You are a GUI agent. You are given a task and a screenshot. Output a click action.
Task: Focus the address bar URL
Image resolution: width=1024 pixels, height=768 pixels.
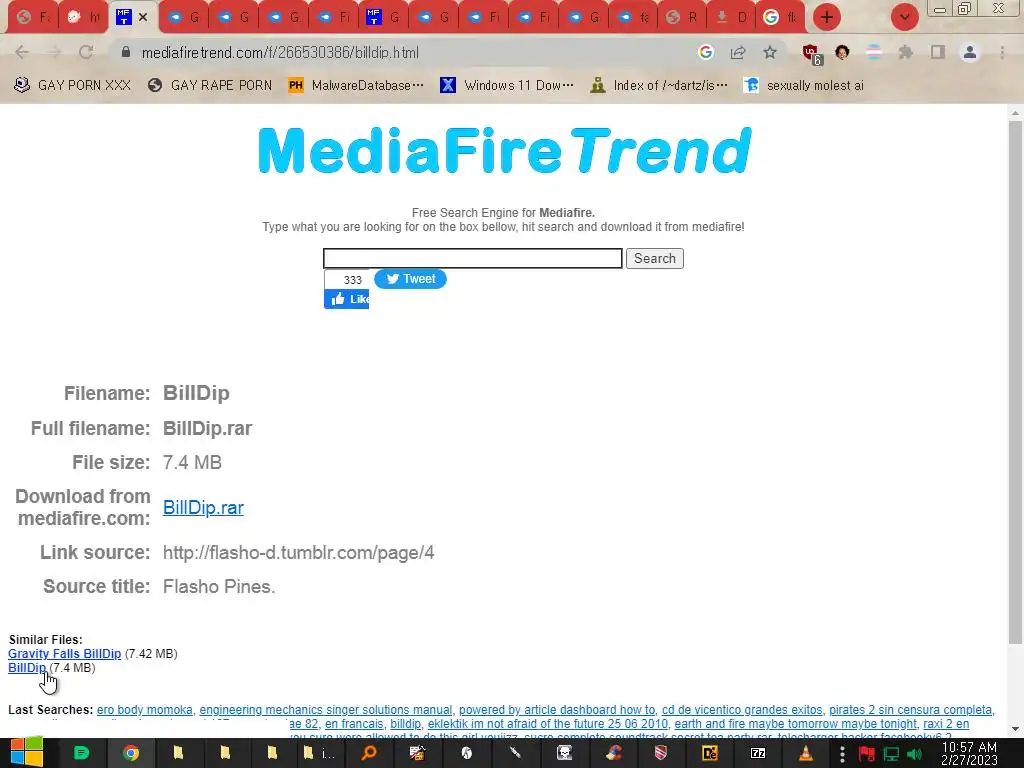point(280,52)
